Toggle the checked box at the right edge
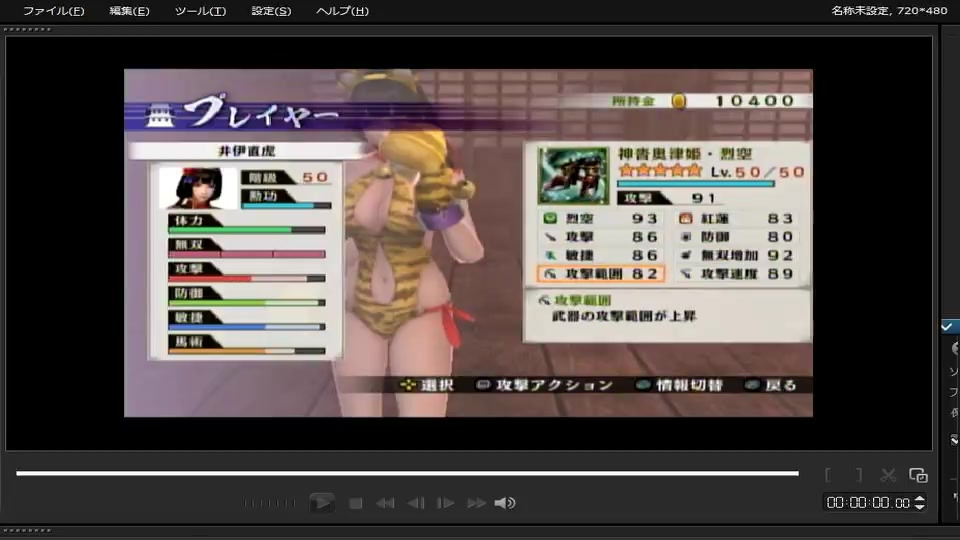The width and height of the screenshot is (960, 540). [948, 327]
